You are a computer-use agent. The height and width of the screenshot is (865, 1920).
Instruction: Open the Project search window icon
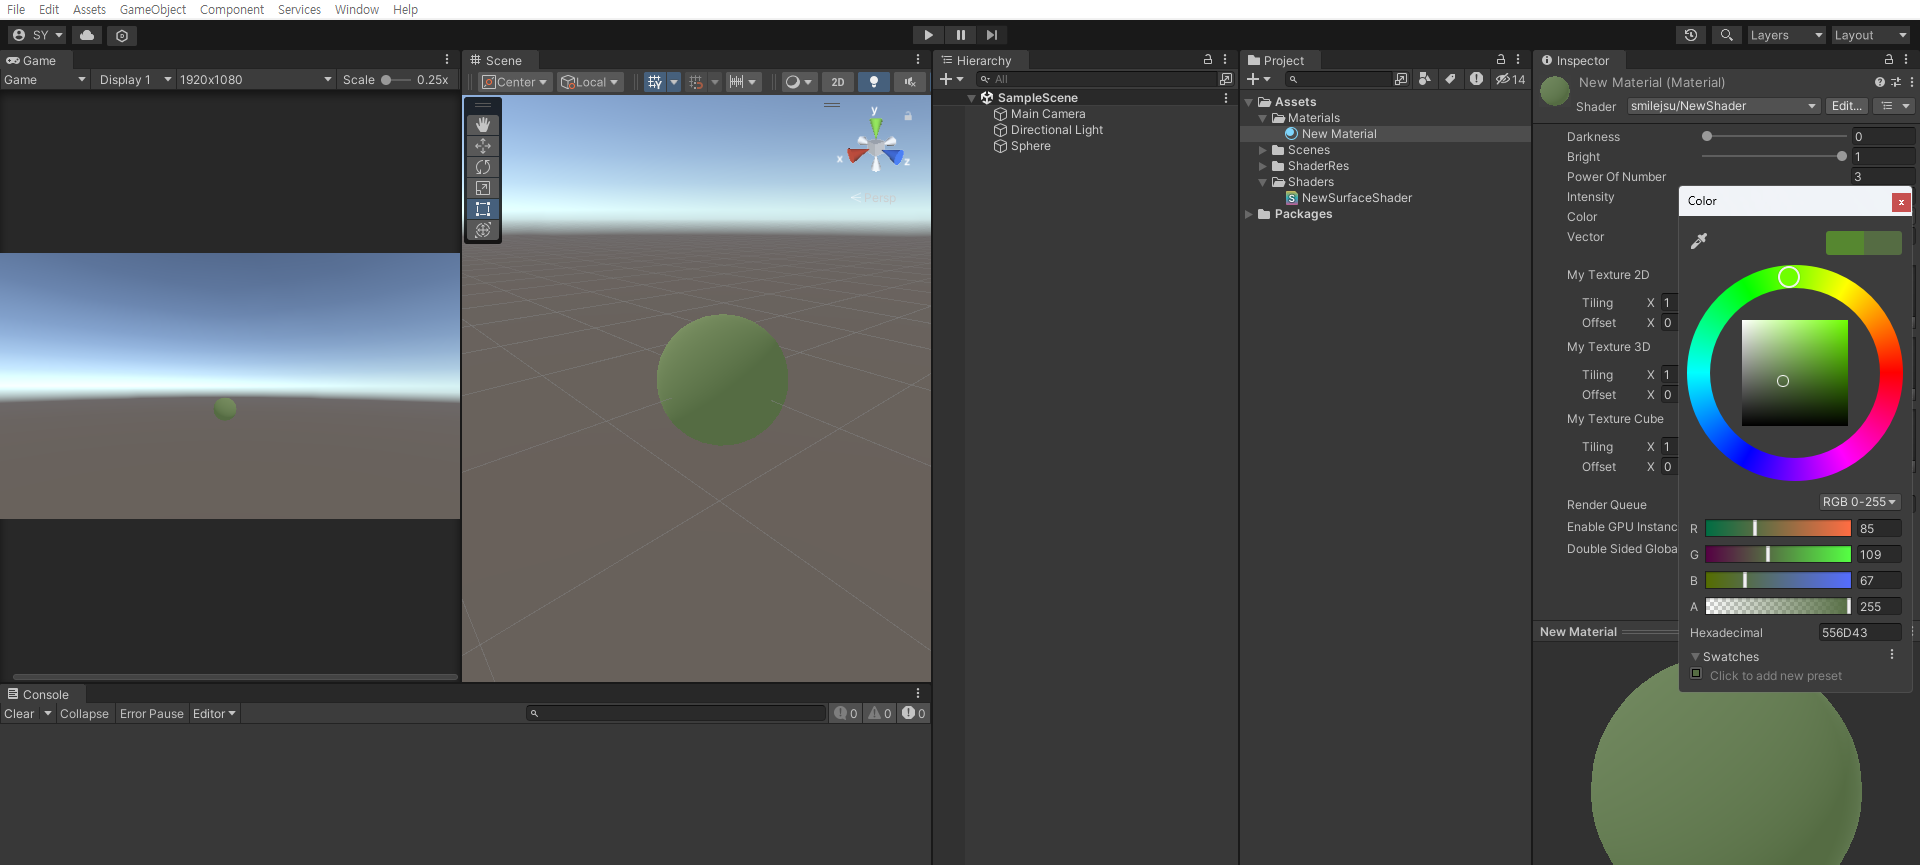click(1401, 79)
